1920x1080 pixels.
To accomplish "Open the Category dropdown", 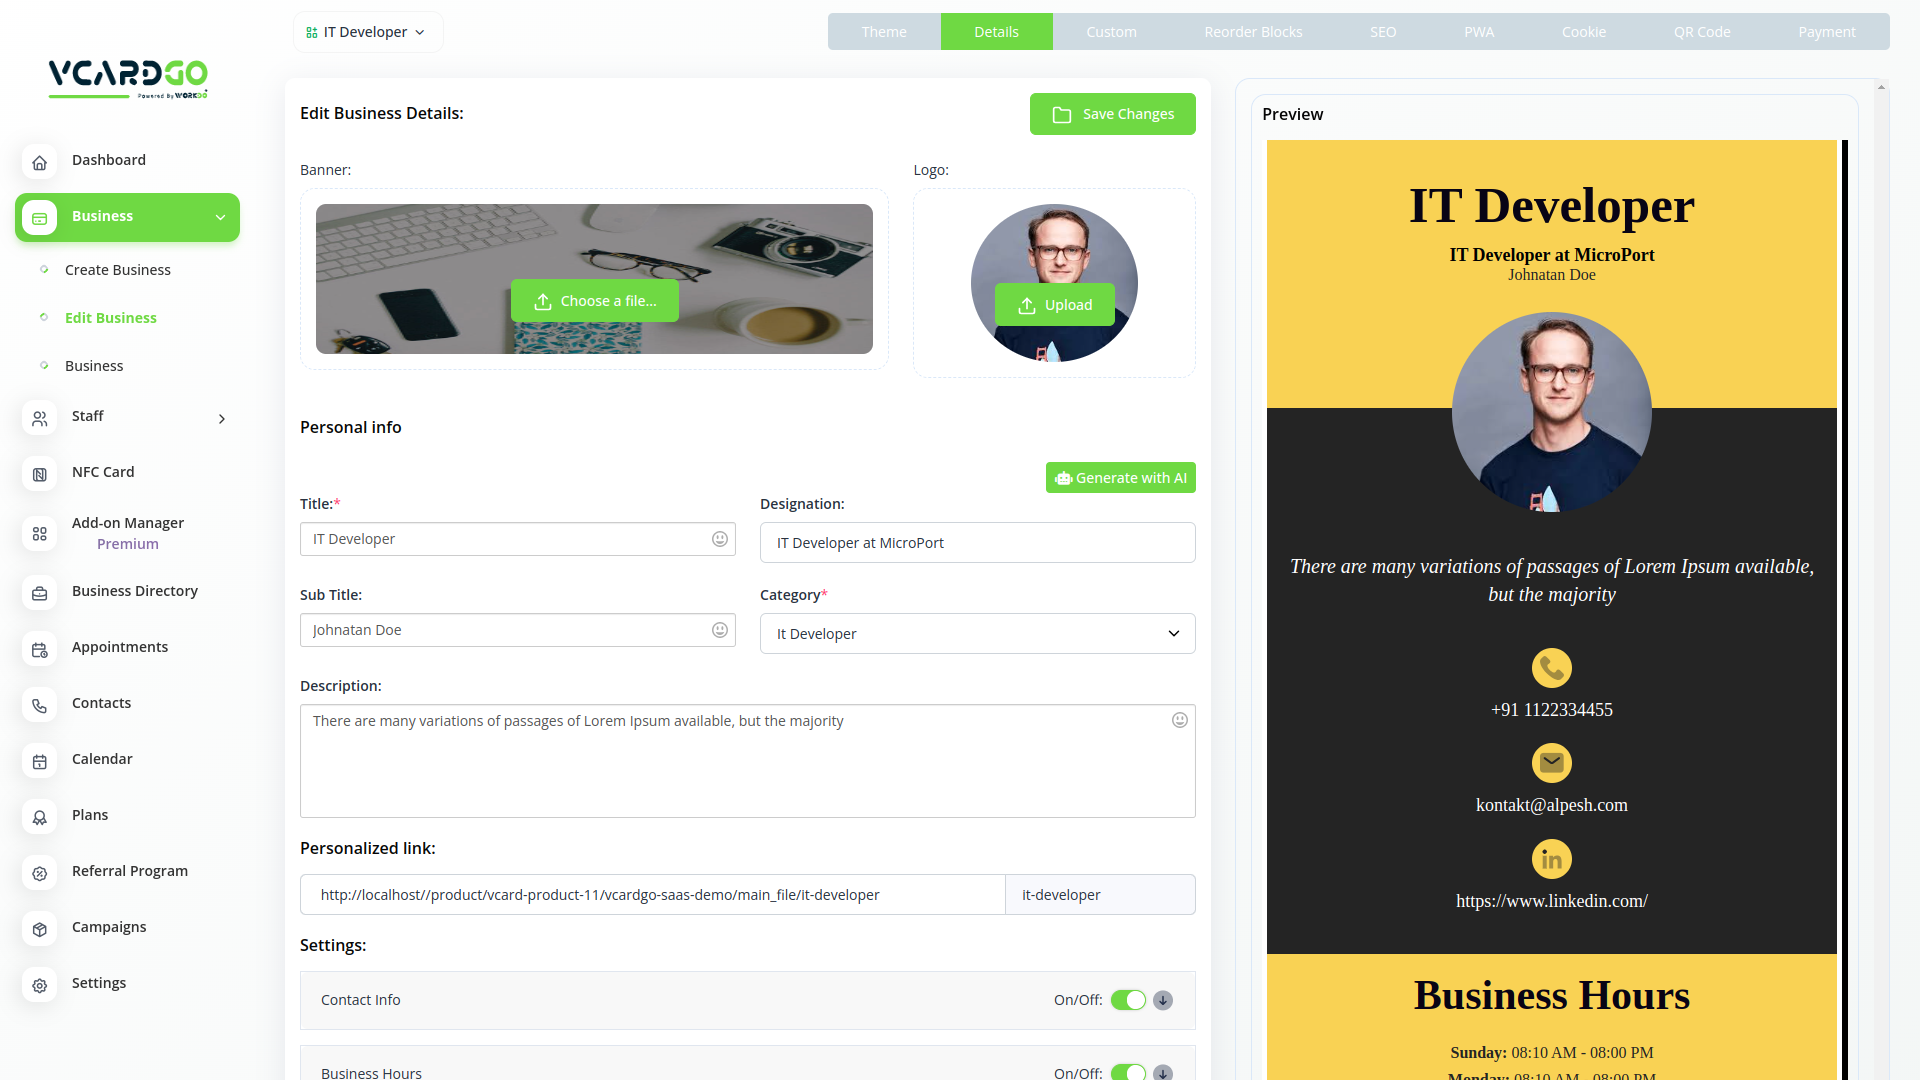I will [x=977, y=634].
